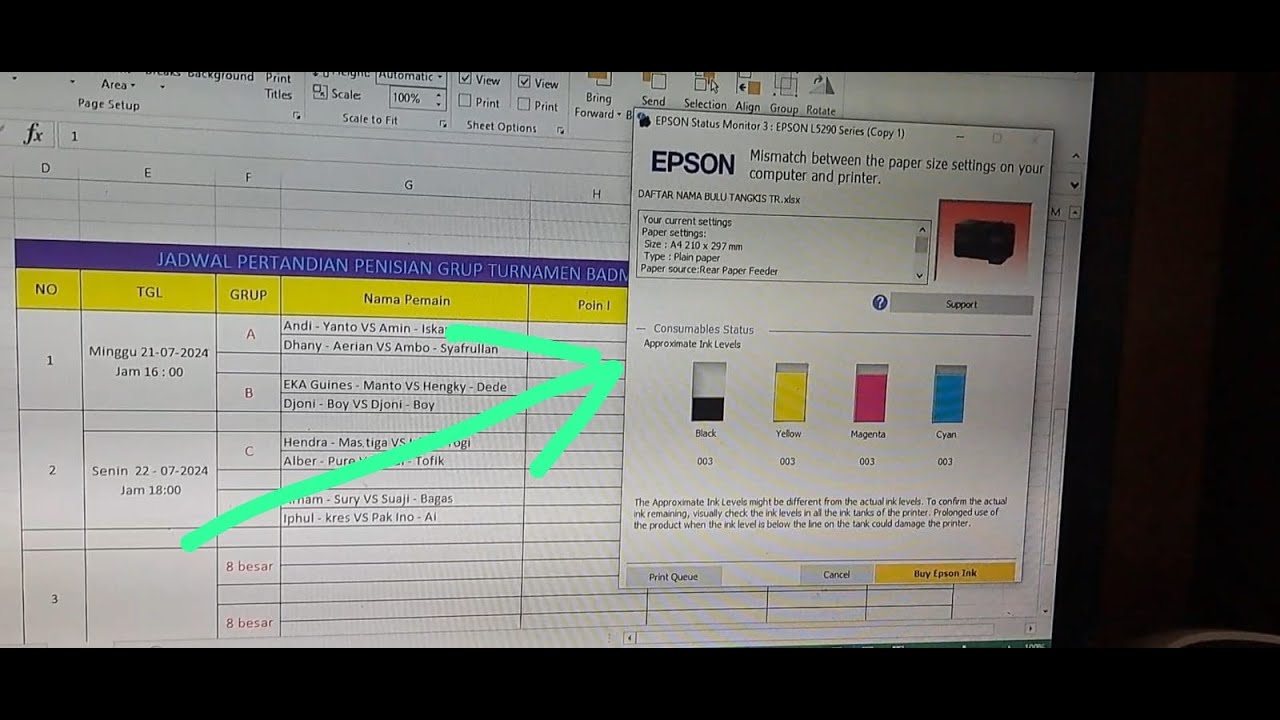
Task: Click the Epson Status Monitor title bar icon
Action: [x=644, y=120]
